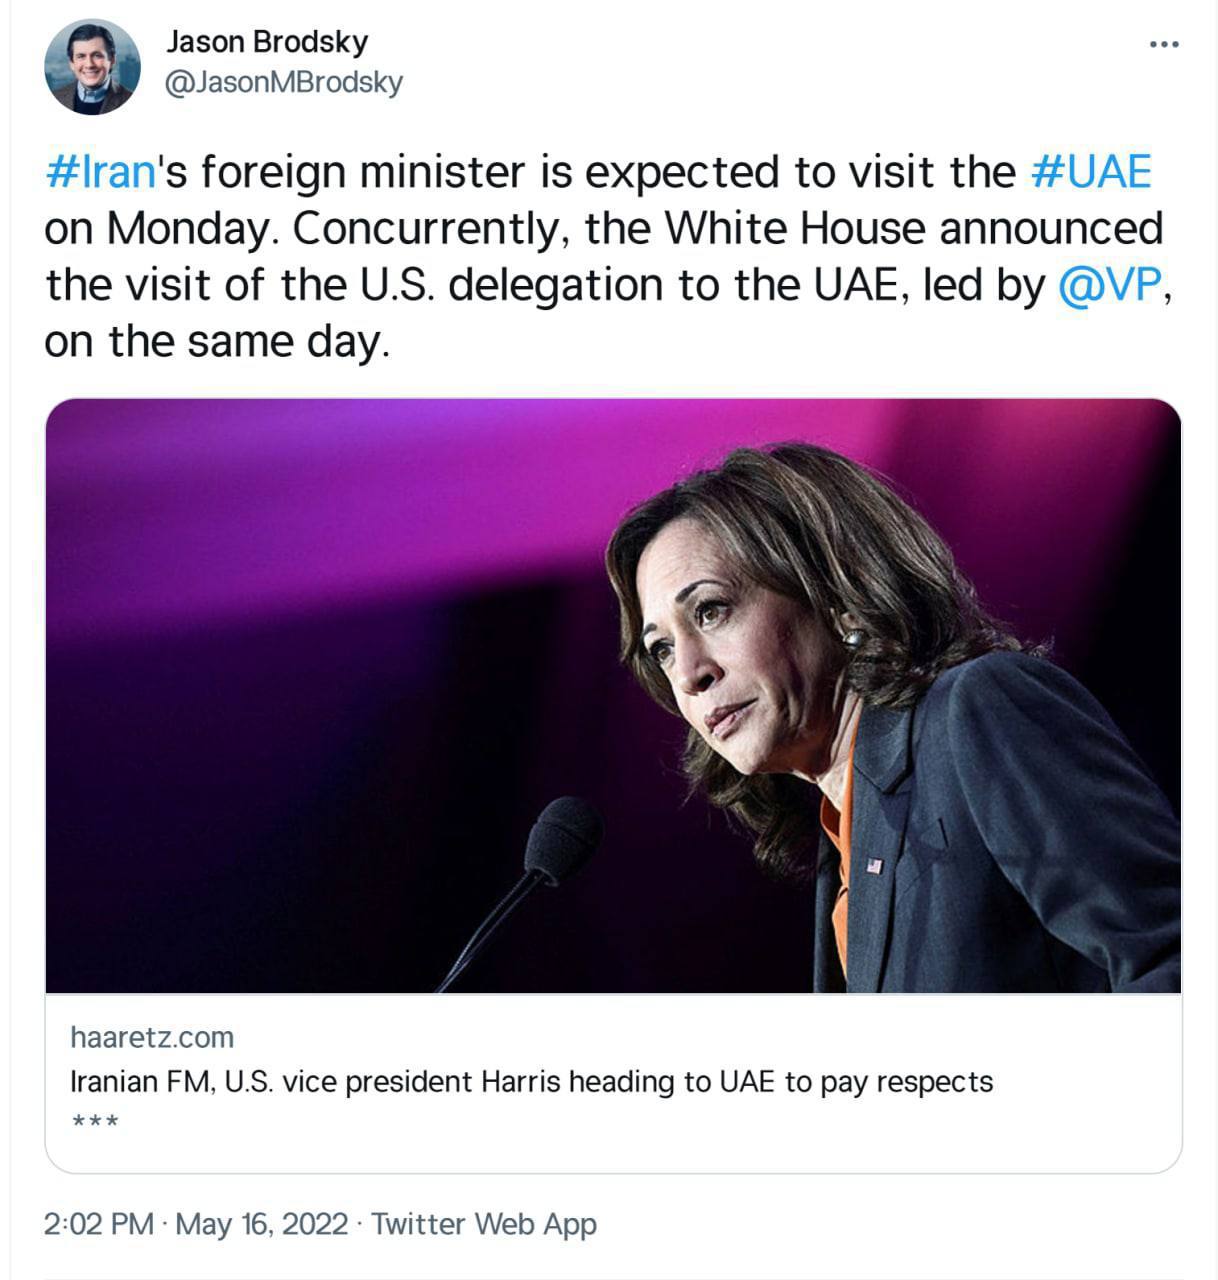Screen dimensions: 1218x1280
Task: Click the haaretz.com domain label
Action: point(152,1037)
